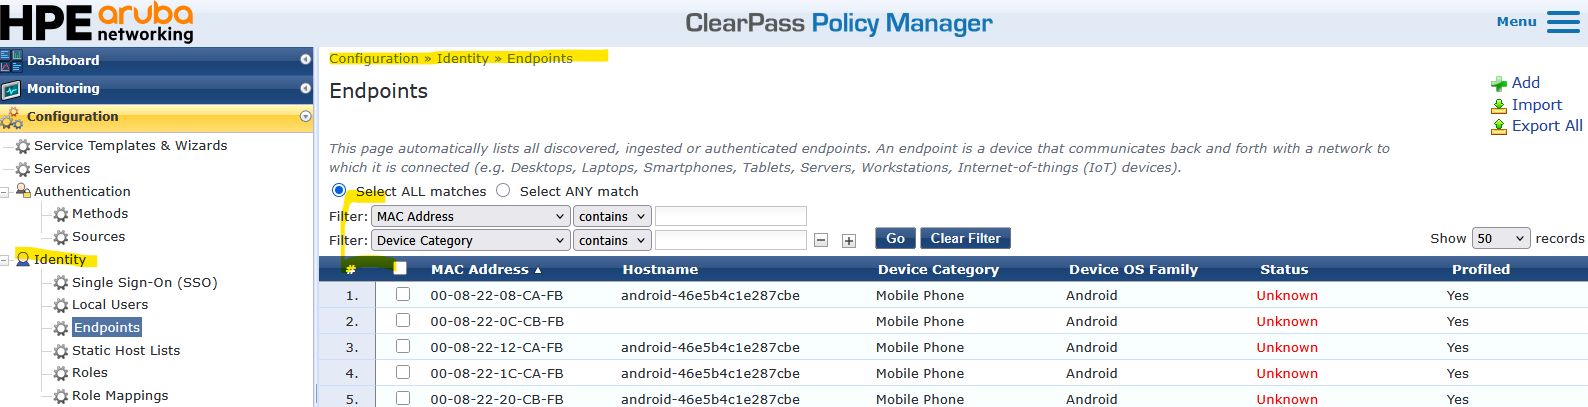Viewport: 1588px width, 407px height.
Task: Sort by Hostname column header
Action: tap(660, 269)
